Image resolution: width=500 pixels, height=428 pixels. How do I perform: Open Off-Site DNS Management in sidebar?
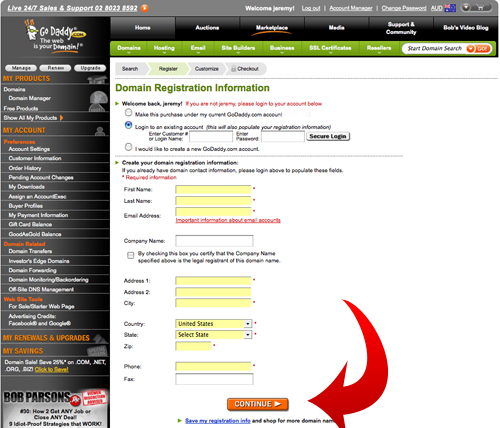(x=41, y=289)
